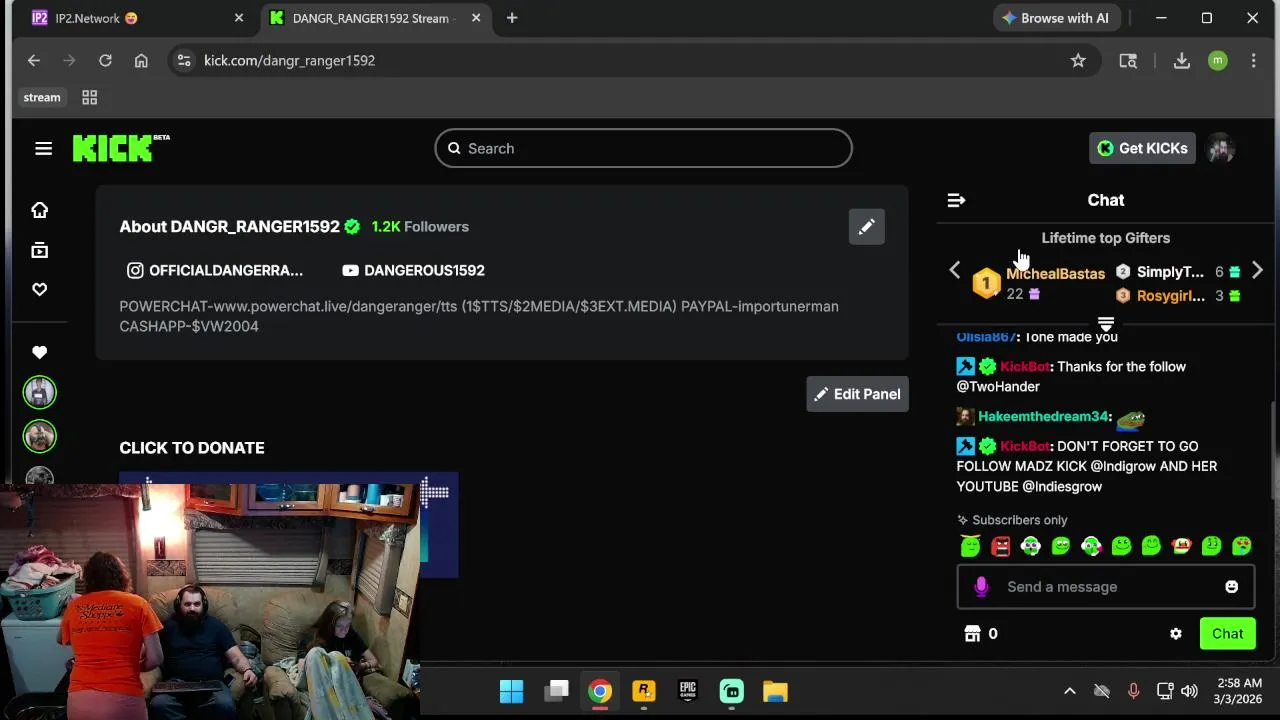Open Chrome from the taskbar
Viewport: 1280px width, 720px height.
599,691
